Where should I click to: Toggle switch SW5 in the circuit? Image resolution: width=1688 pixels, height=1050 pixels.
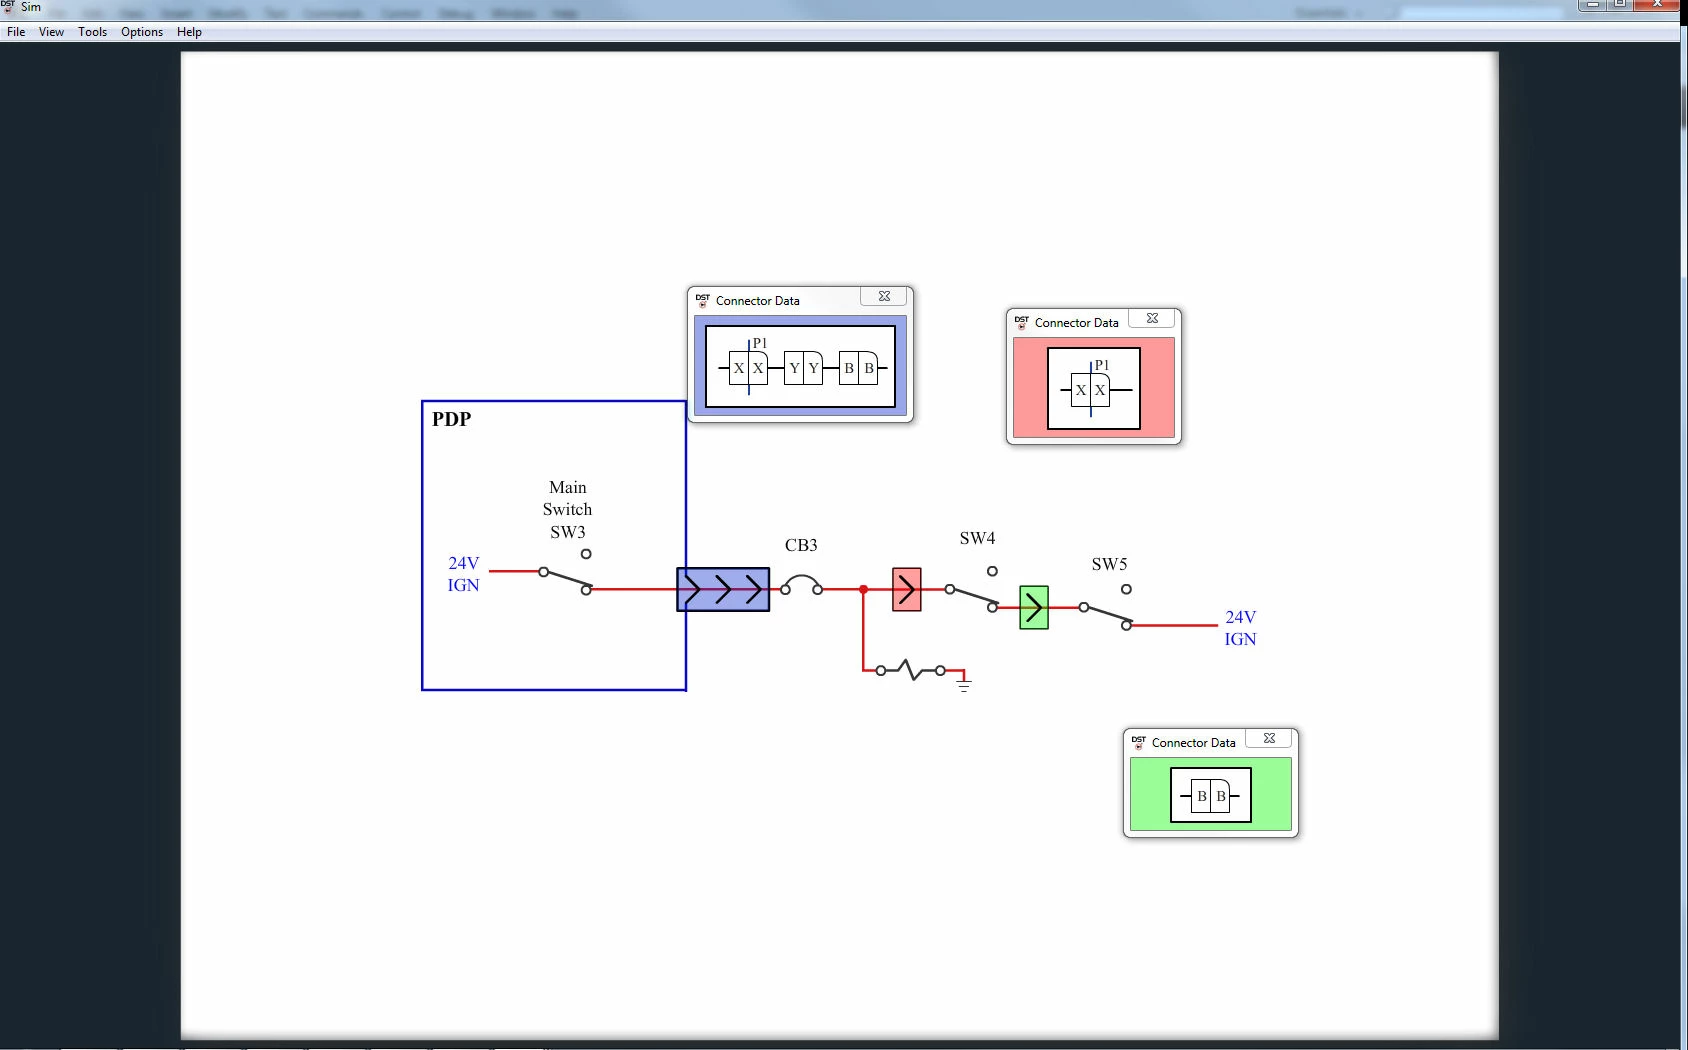tap(1105, 609)
